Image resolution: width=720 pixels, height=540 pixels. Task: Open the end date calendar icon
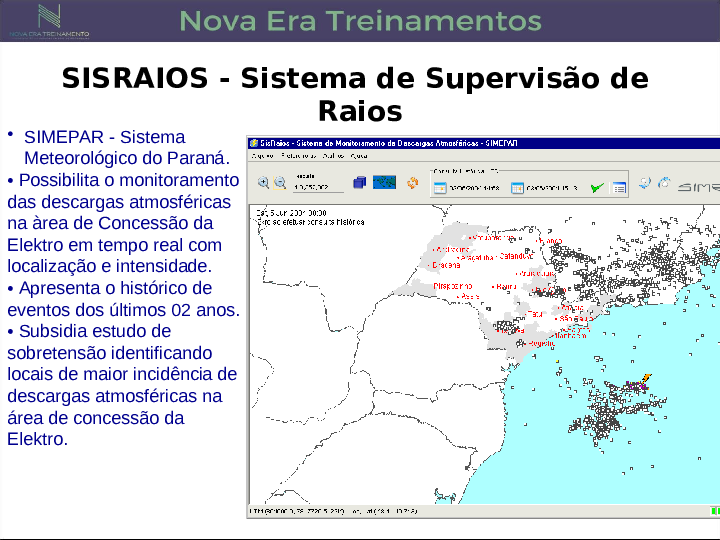click(x=517, y=188)
